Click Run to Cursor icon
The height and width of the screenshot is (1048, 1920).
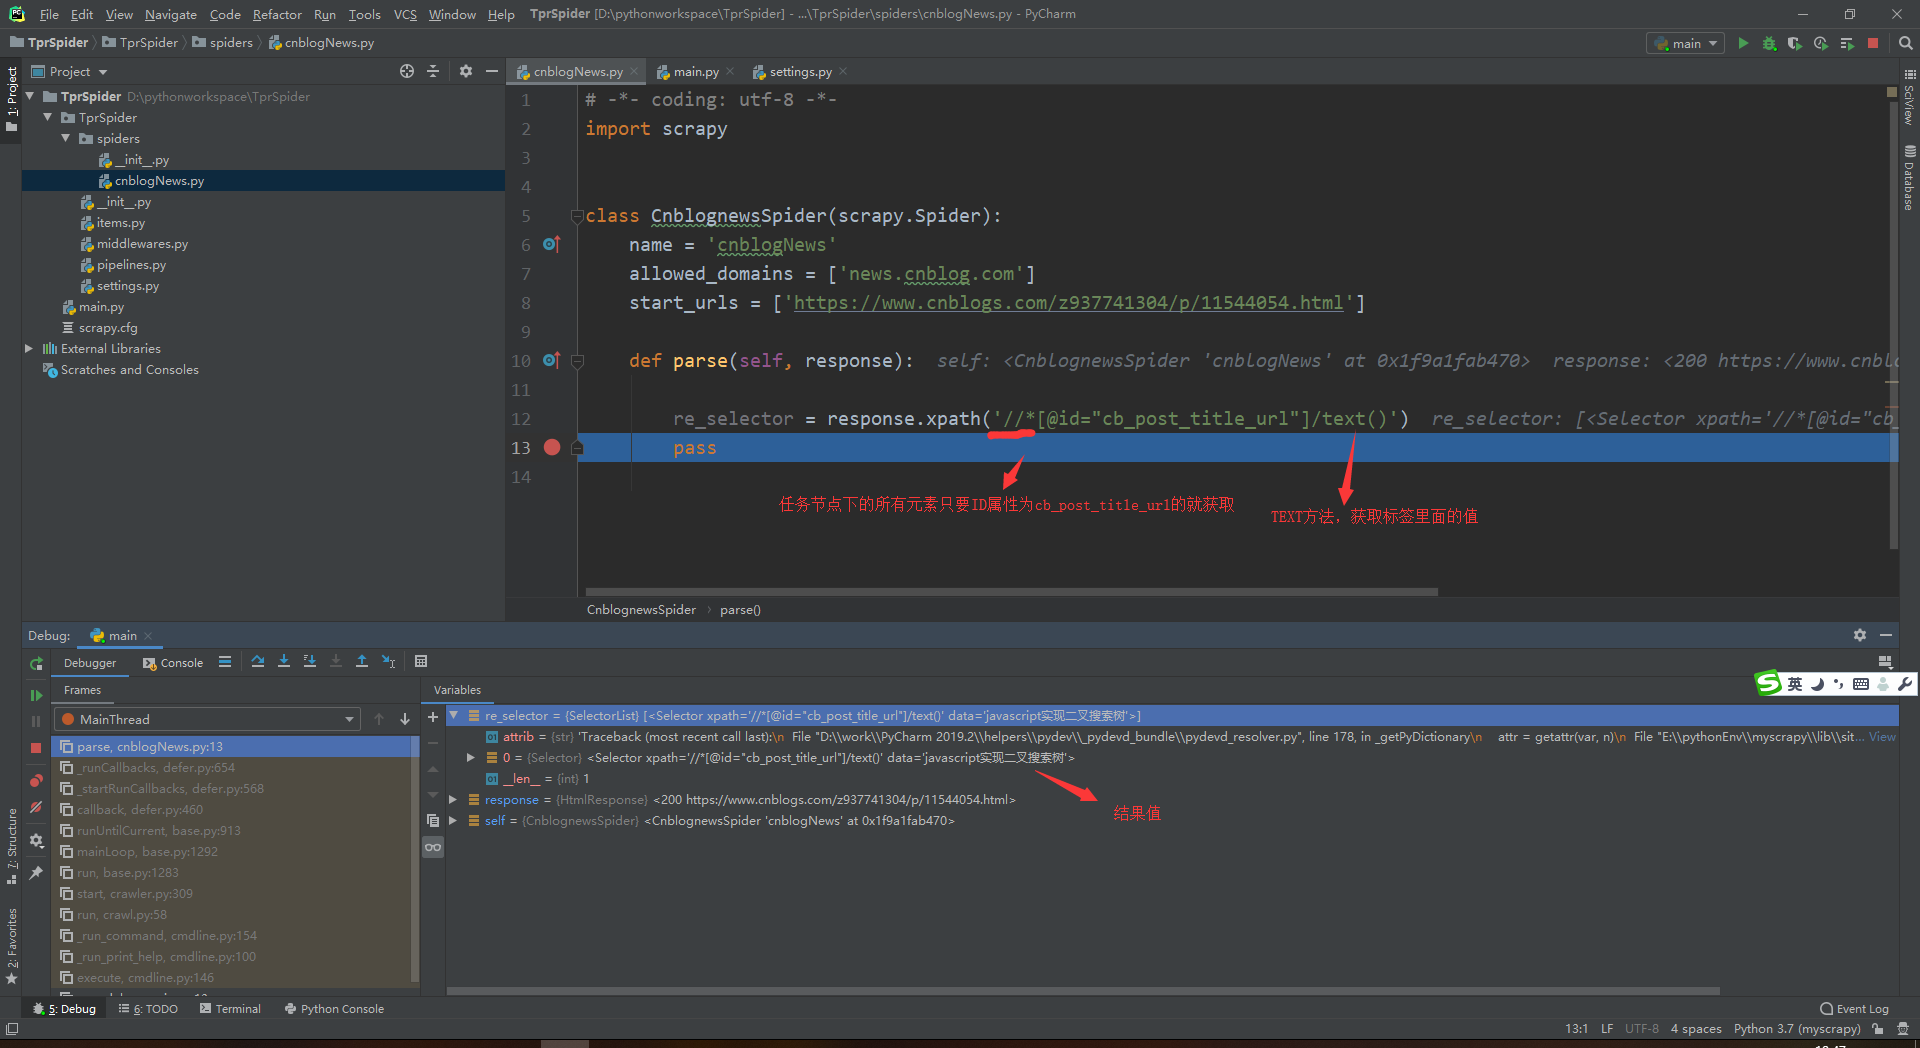[x=389, y=662]
